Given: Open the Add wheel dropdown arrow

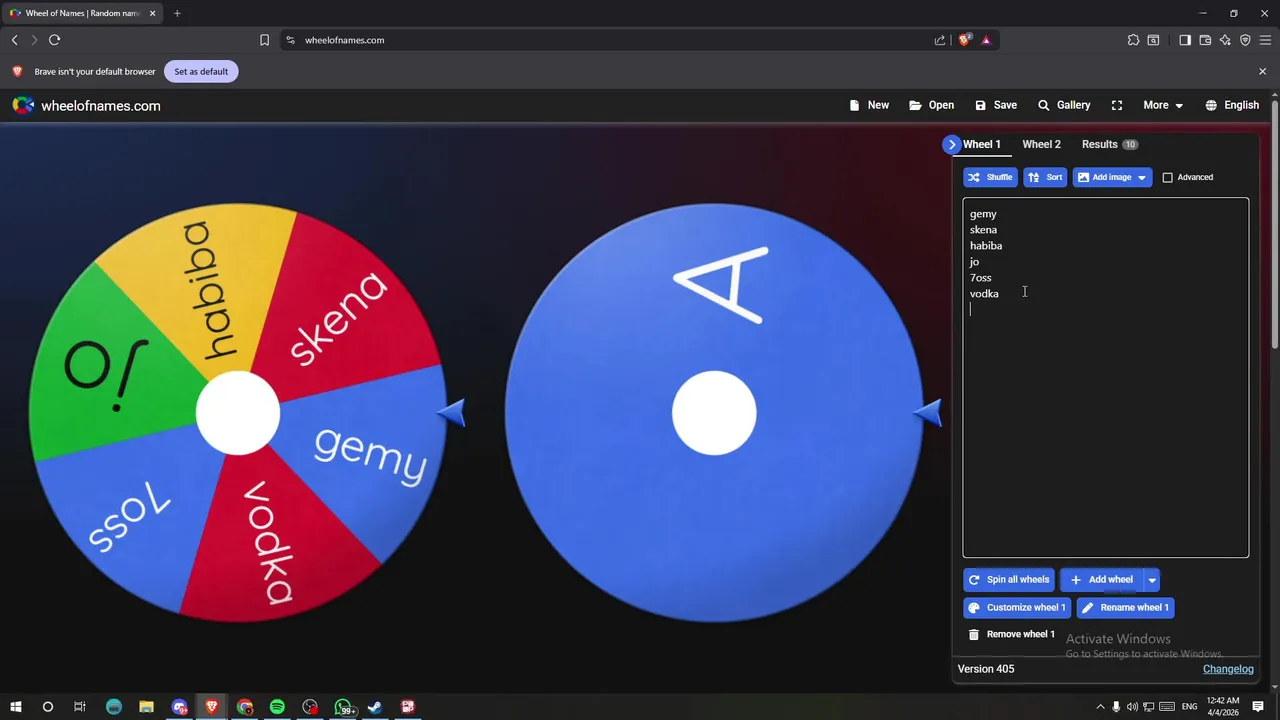Looking at the screenshot, I should (1152, 580).
